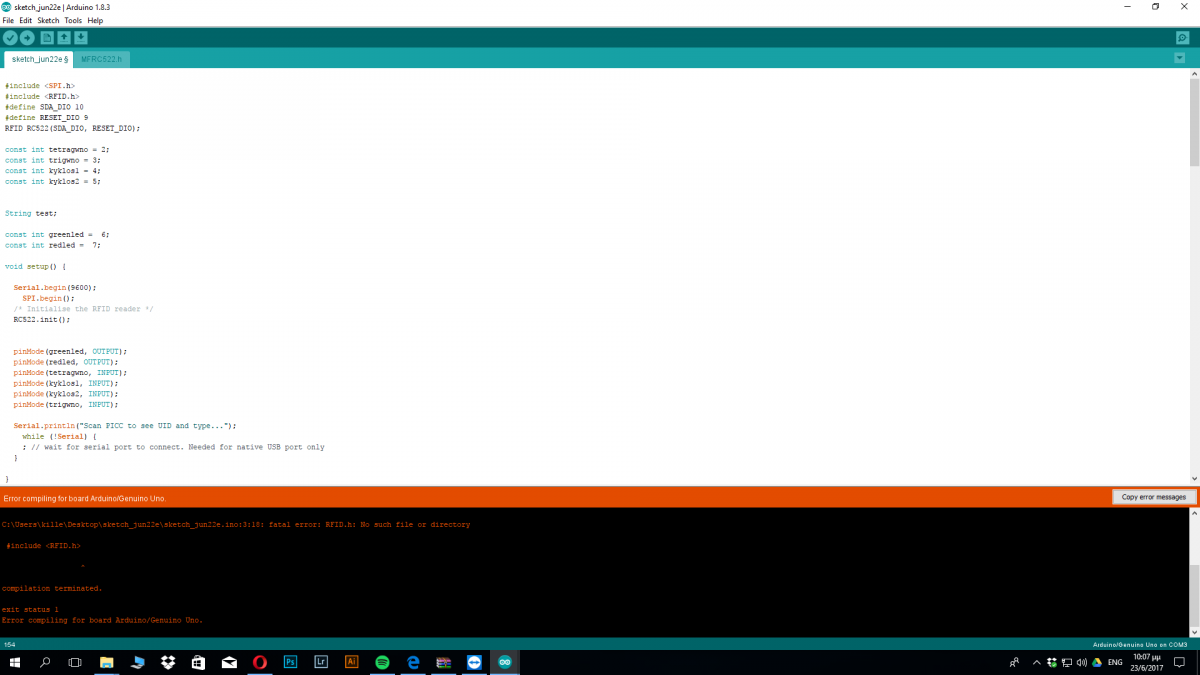
Task: Open the Tools menu
Action: pyautogui.click(x=73, y=20)
